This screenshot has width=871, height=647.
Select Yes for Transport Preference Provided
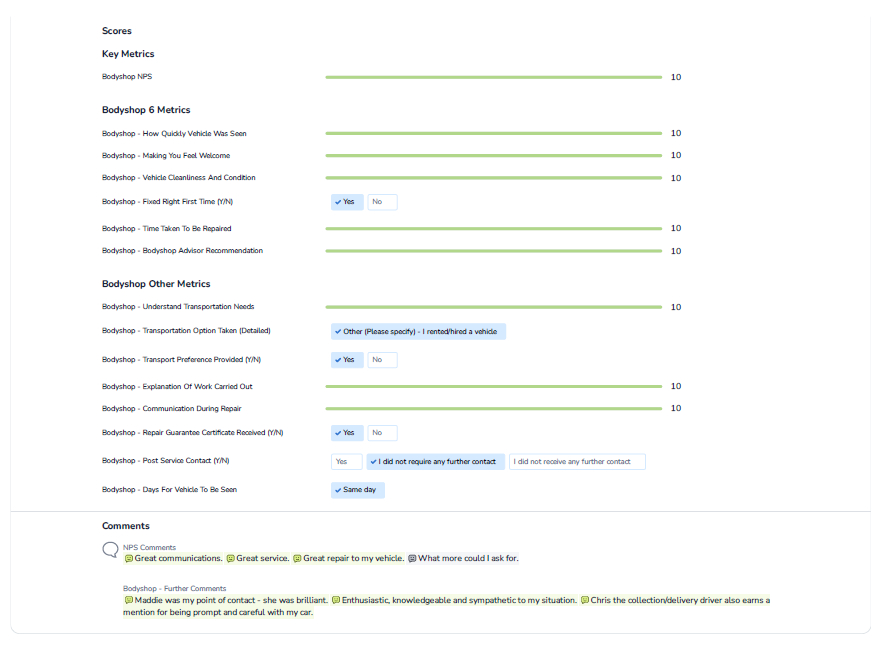[347, 360]
